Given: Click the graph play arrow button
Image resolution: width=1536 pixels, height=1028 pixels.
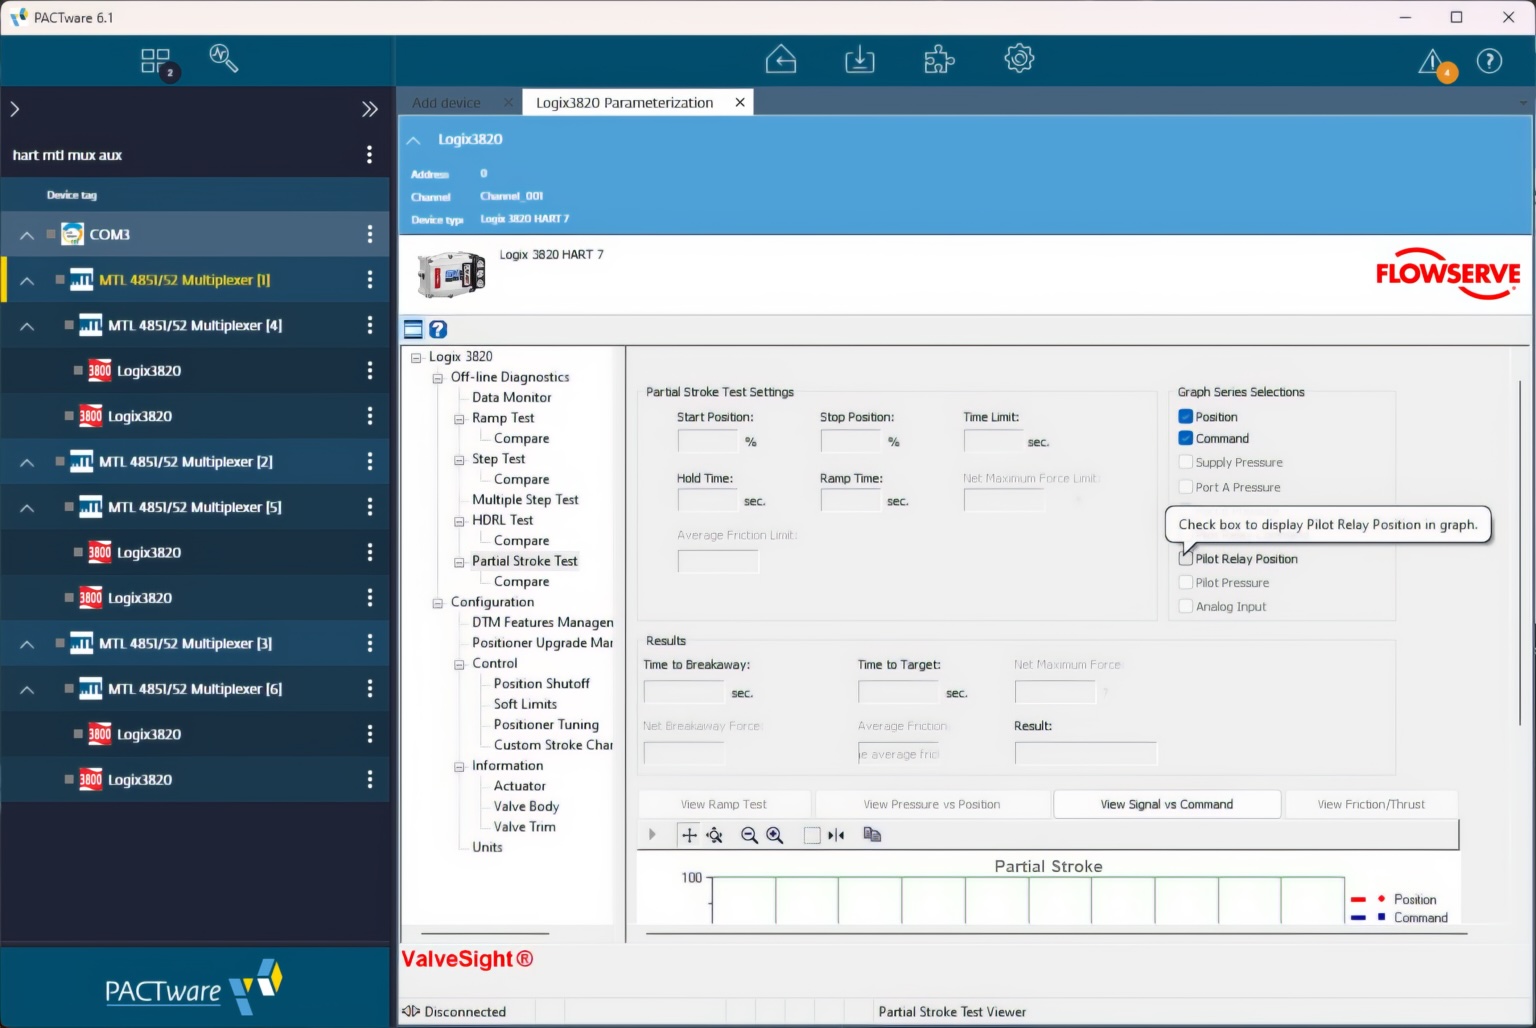Looking at the screenshot, I should 652,834.
